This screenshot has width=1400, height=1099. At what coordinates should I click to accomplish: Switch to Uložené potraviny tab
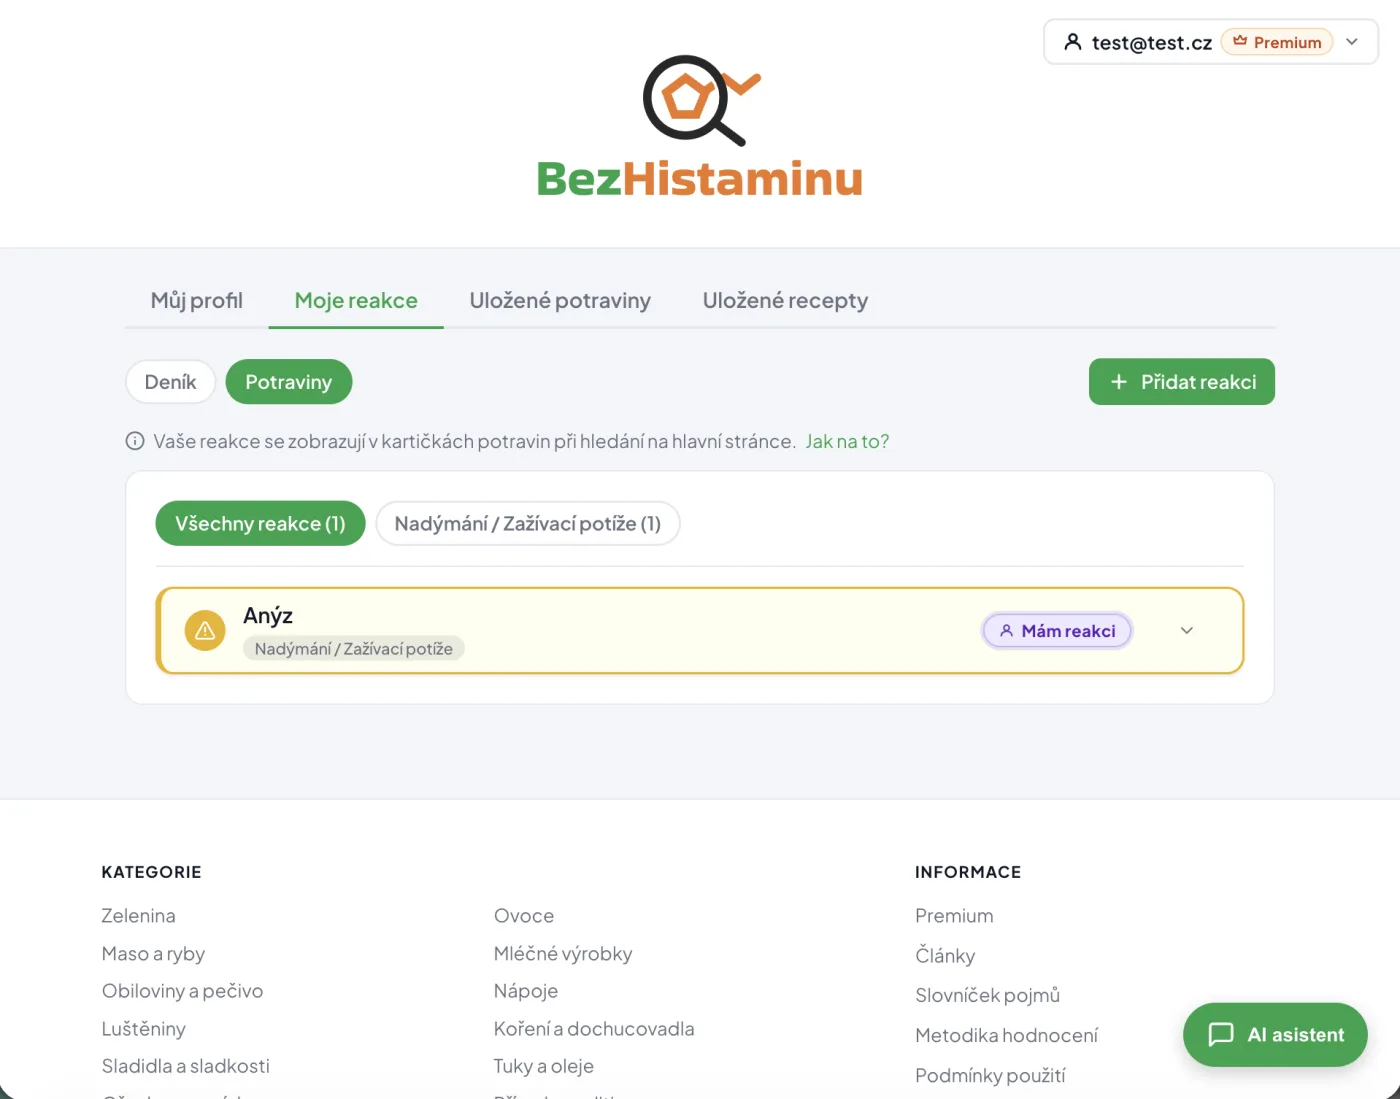[x=560, y=301]
